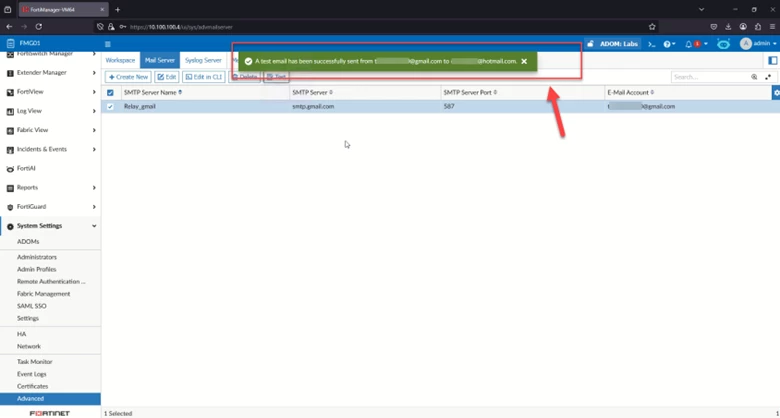Collapse the System Settings menu chevron
Screen dimensions: 780x418
tap(94, 226)
